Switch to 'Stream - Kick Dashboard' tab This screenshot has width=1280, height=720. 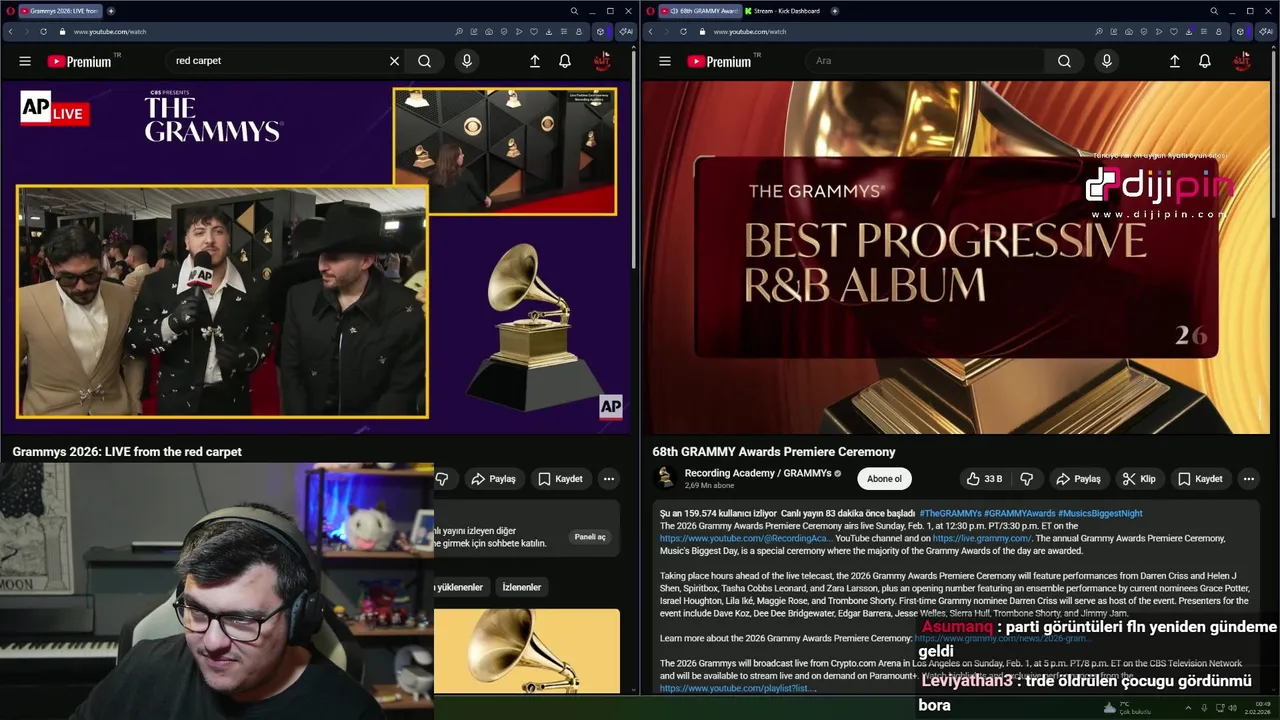[x=783, y=11]
